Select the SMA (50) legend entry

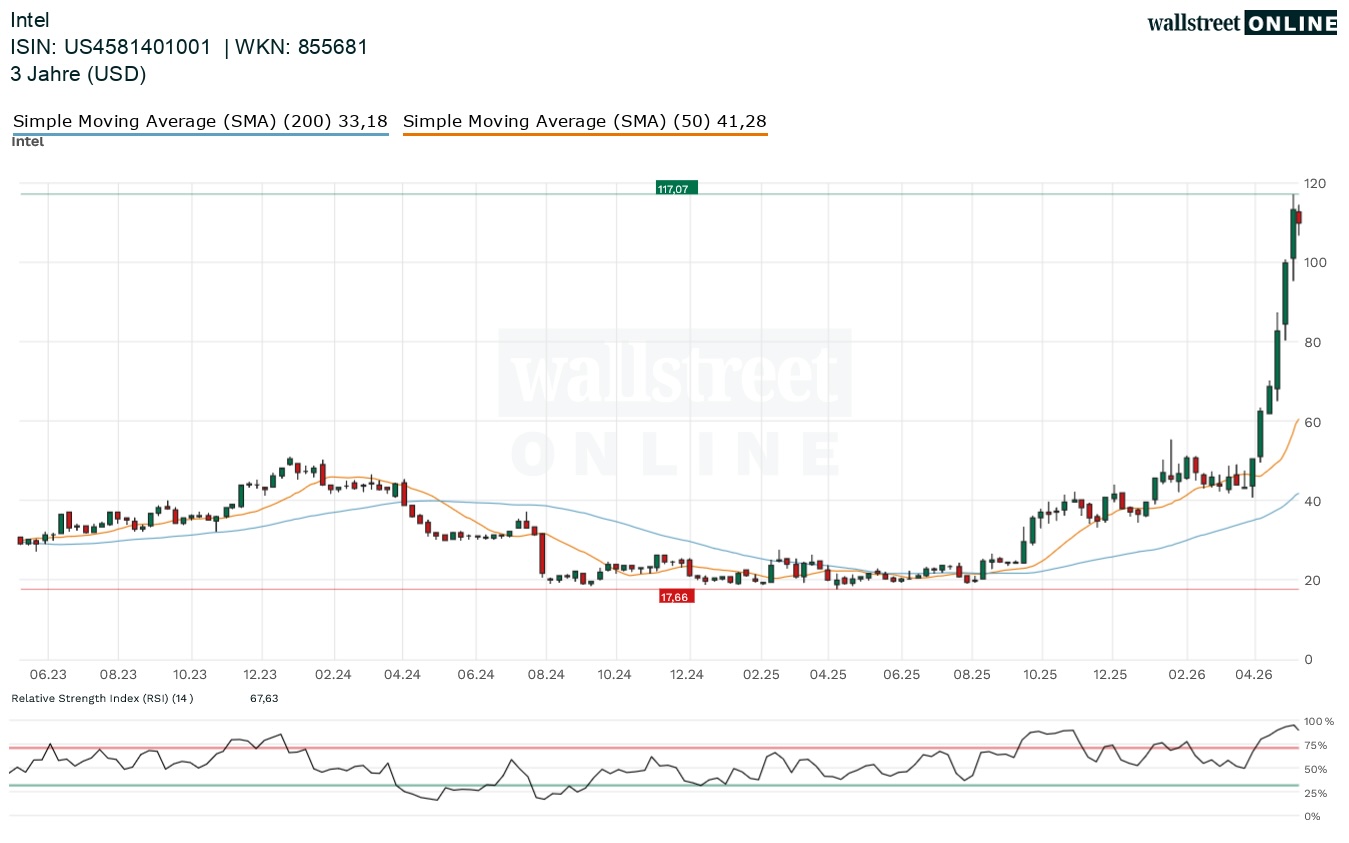pyautogui.click(x=585, y=122)
